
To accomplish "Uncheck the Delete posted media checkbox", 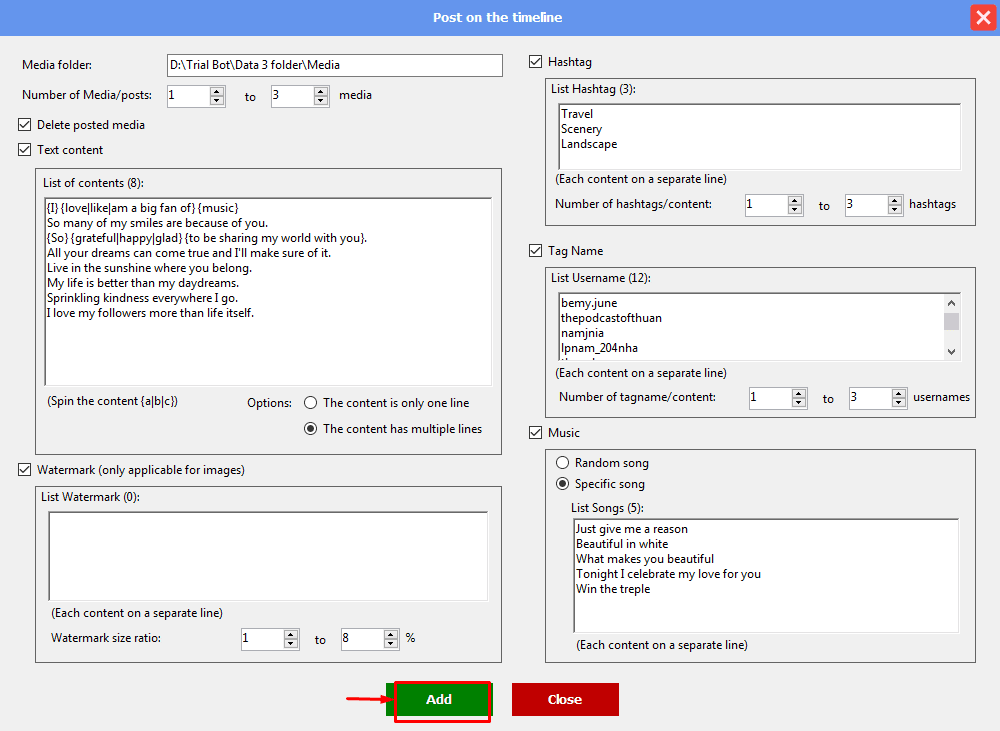I will click(25, 125).
